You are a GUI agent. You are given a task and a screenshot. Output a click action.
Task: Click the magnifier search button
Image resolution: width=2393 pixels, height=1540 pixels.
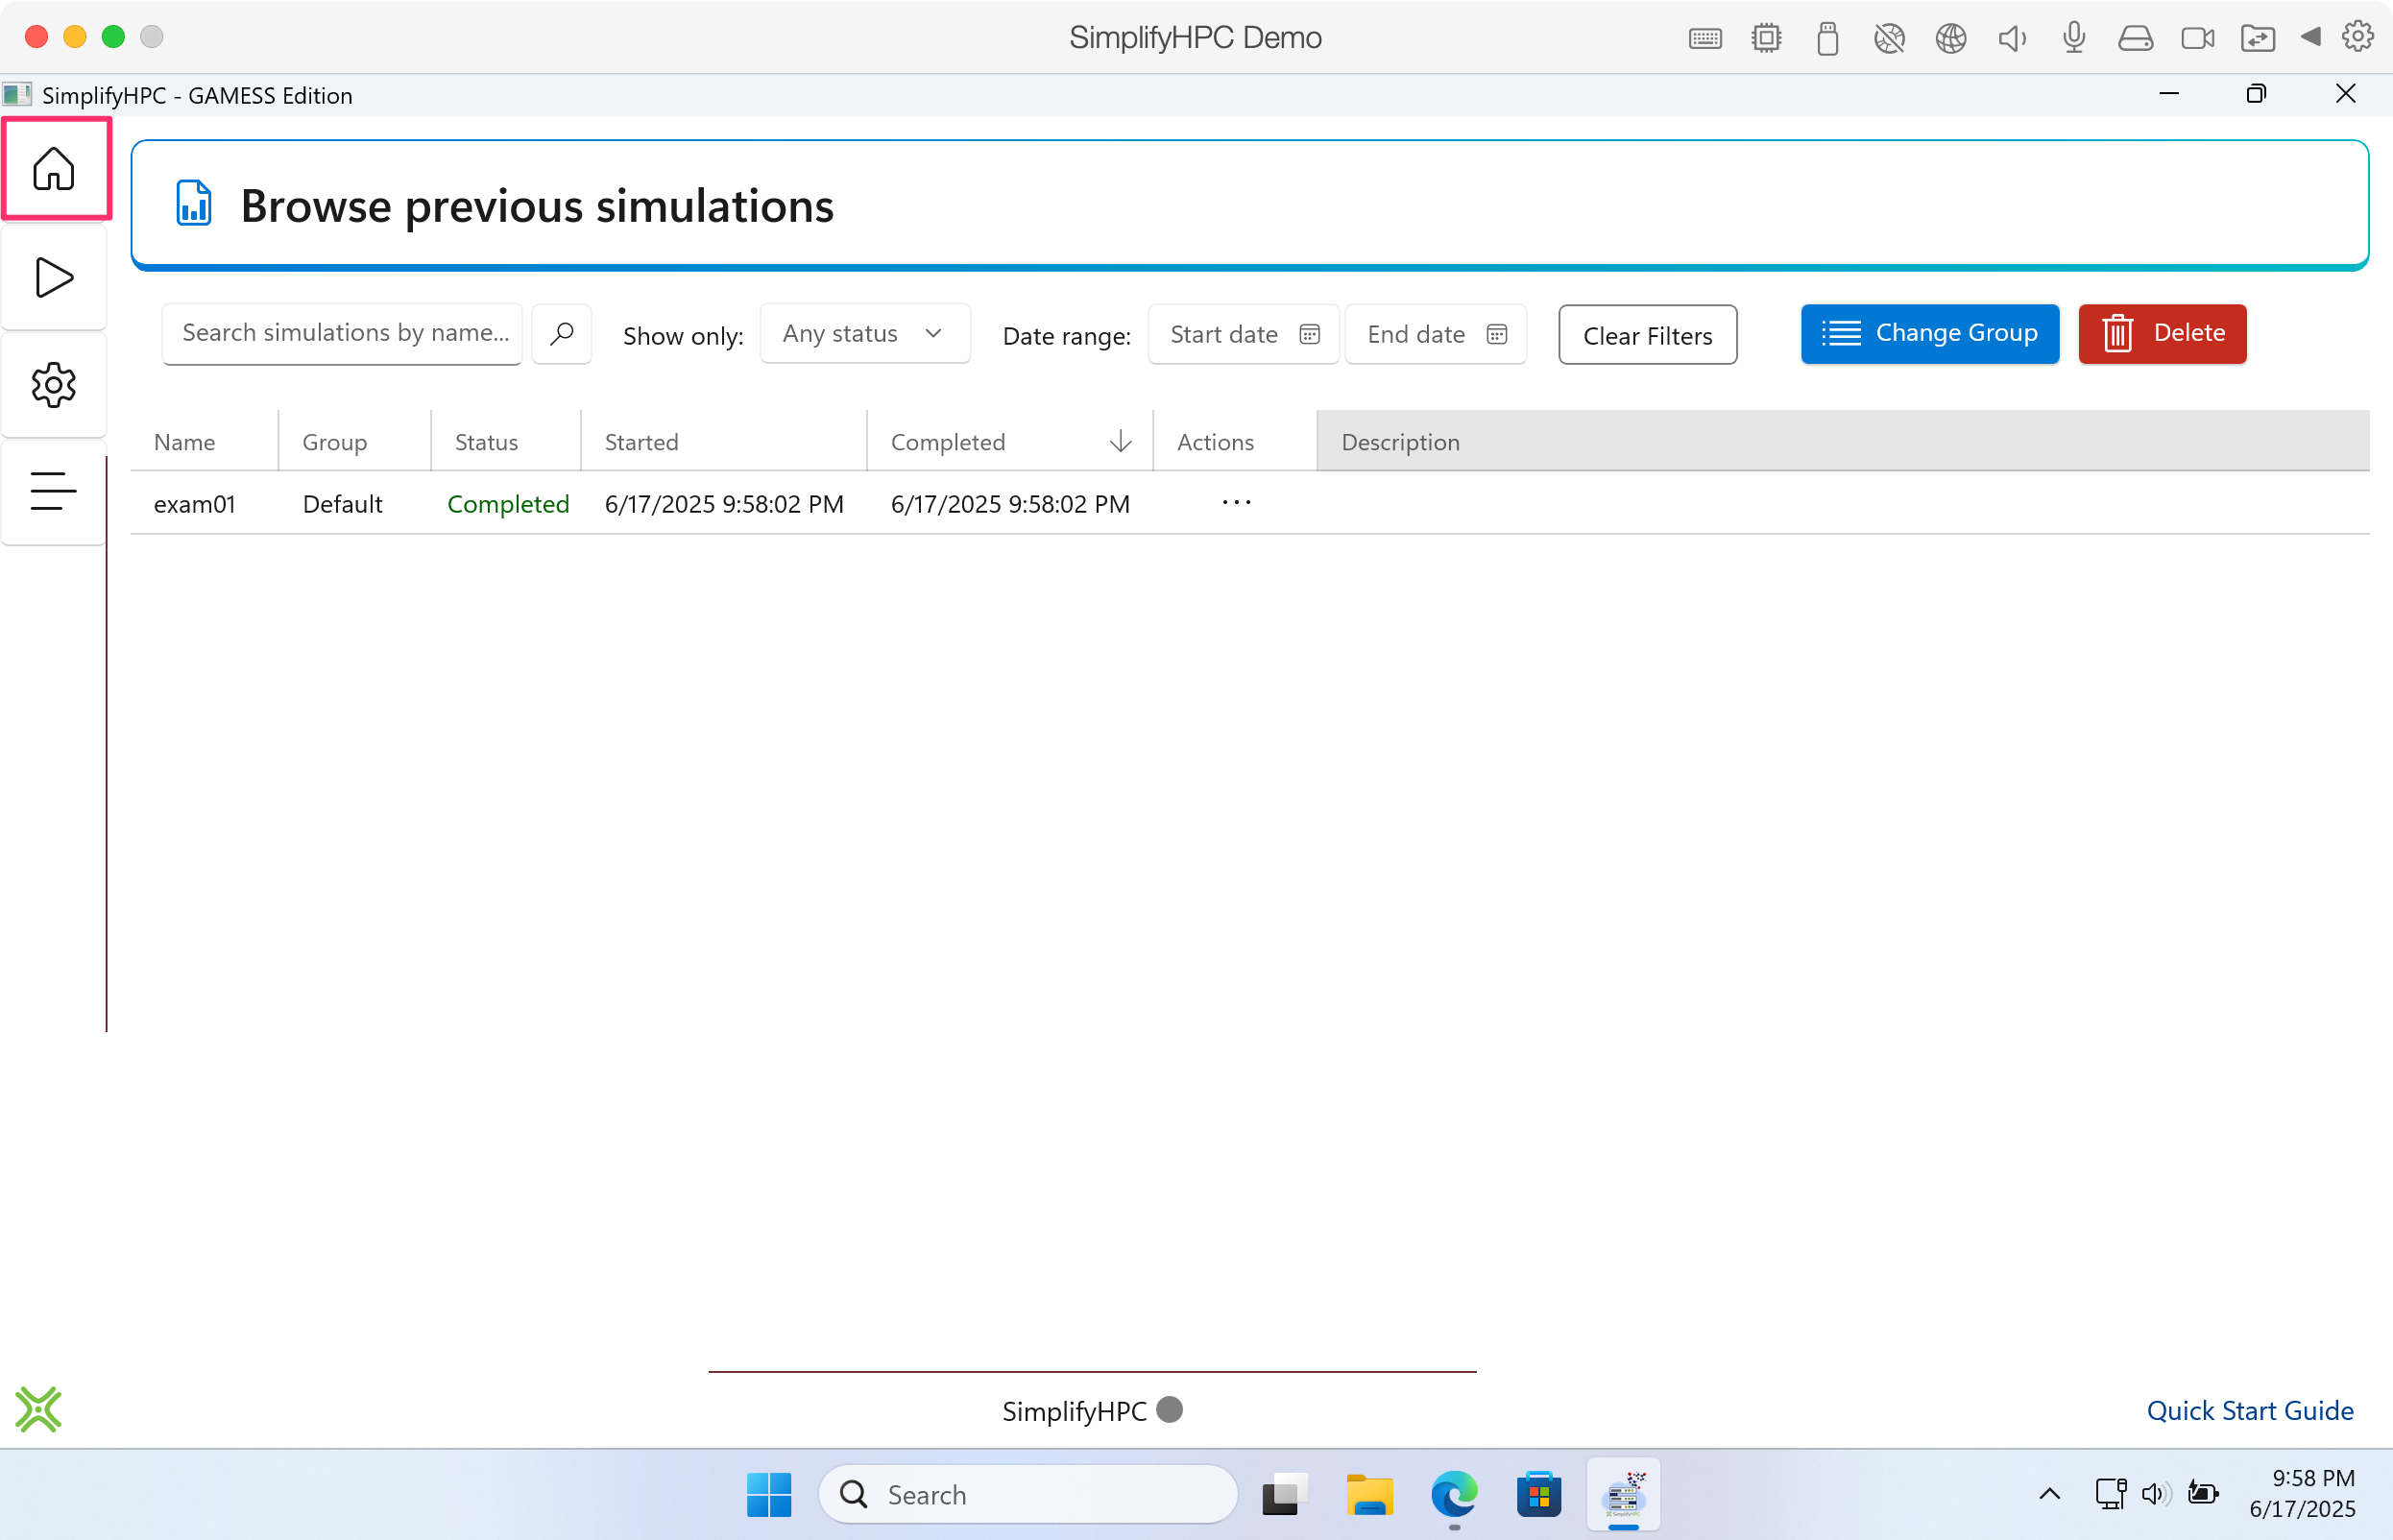[x=562, y=333]
